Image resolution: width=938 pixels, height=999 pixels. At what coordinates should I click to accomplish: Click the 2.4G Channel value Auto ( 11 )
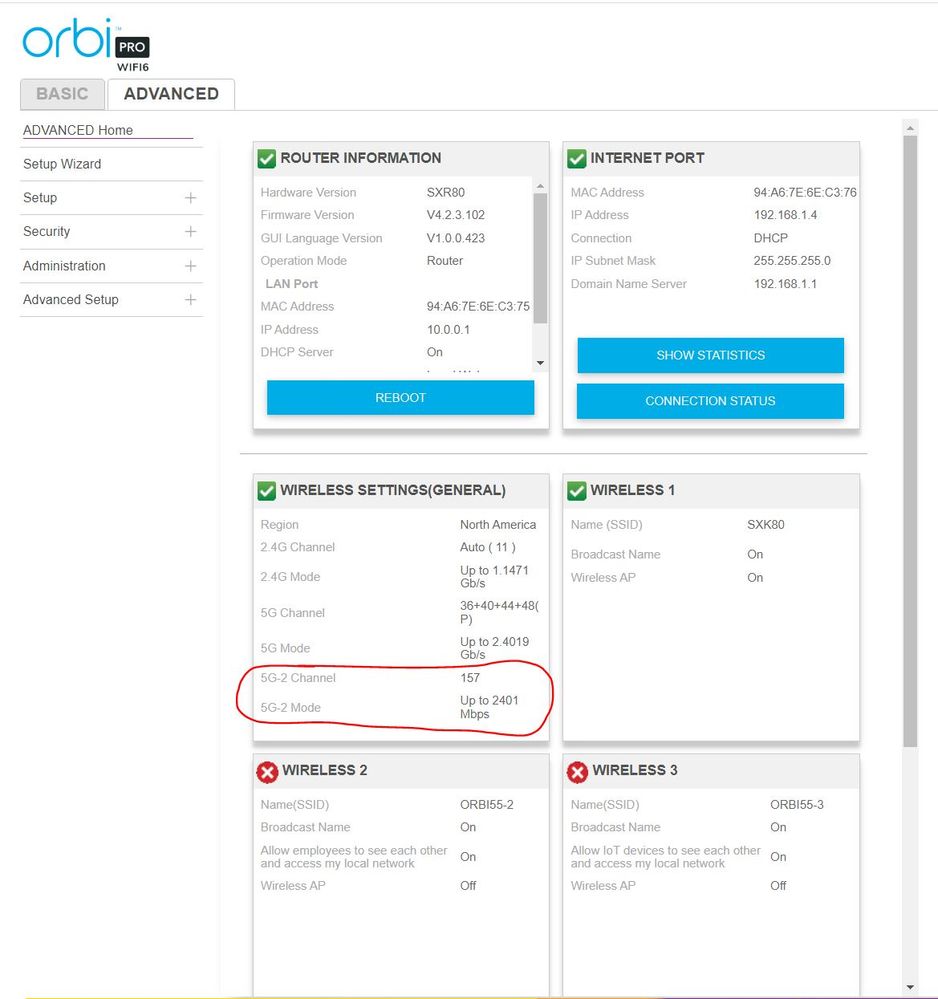click(487, 547)
